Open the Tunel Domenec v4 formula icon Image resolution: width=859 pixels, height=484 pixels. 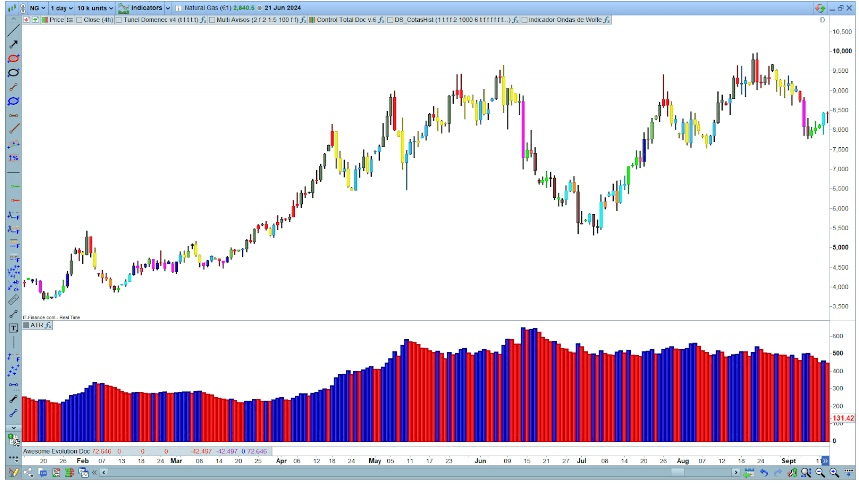click(203, 20)
